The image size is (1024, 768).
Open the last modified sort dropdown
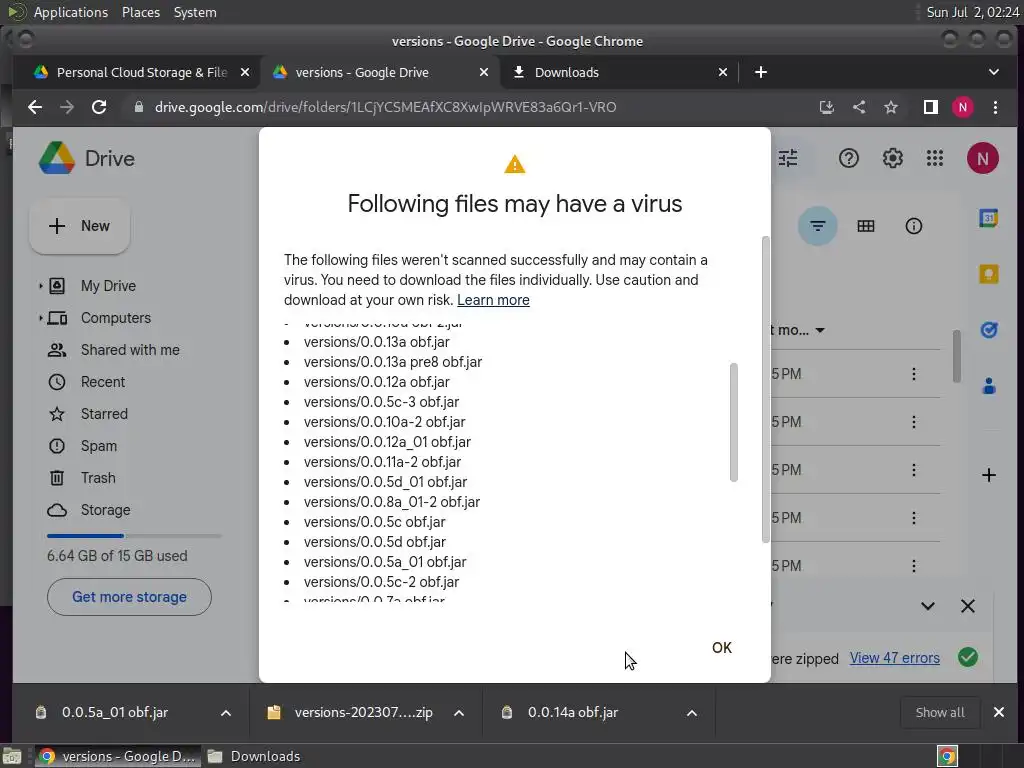[x=820, y=330]
